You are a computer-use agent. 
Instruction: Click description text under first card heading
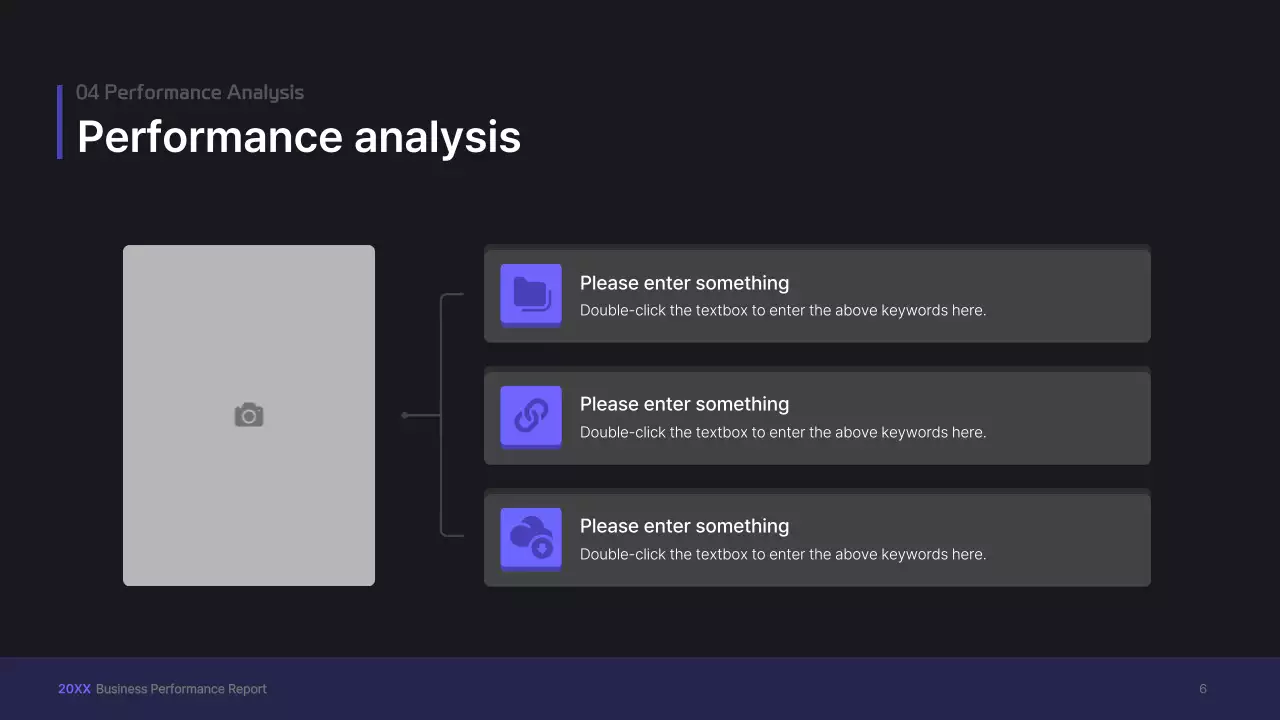coord(782,310)
